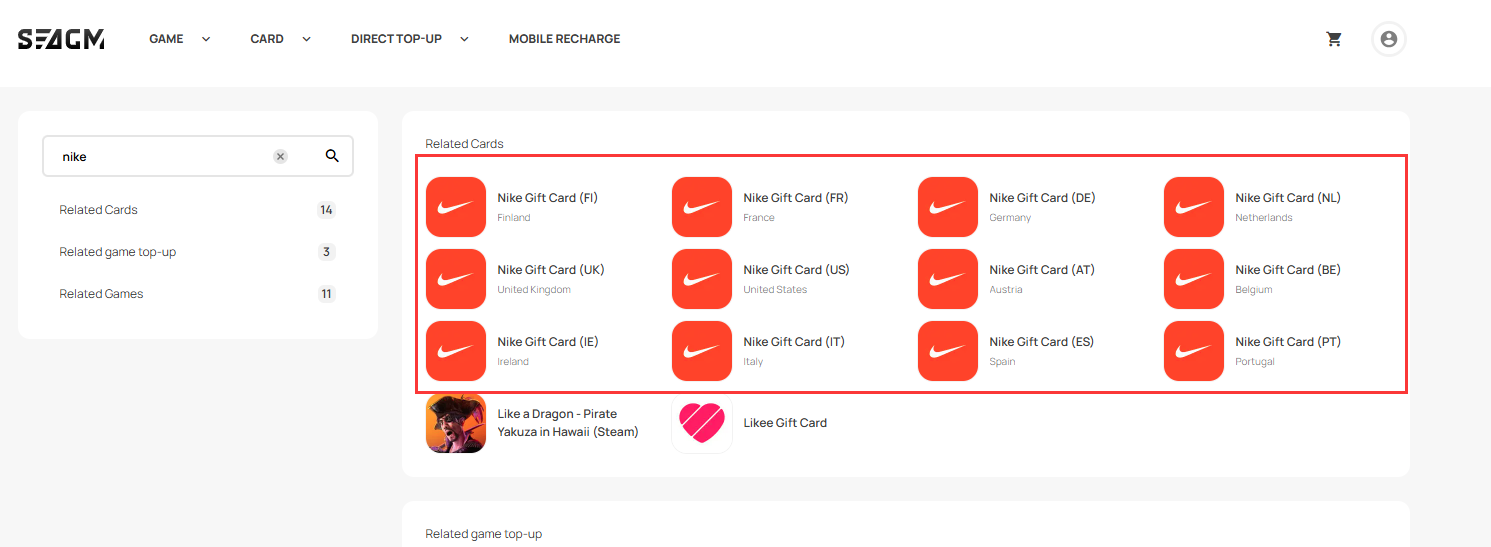Viewport: 1491px width, 547px height.
Task: Show Related Games results
Action: tap(101, 294)
